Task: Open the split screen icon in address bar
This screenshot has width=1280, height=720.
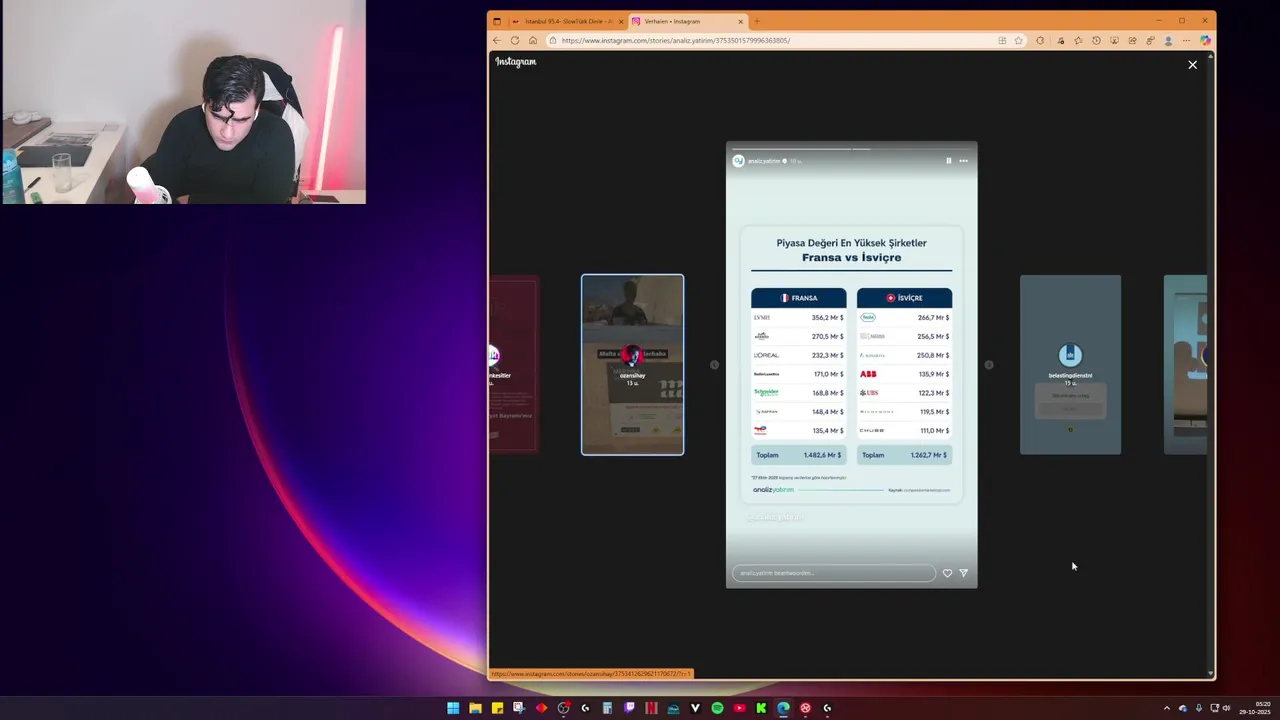Action: pos(1002,41)
